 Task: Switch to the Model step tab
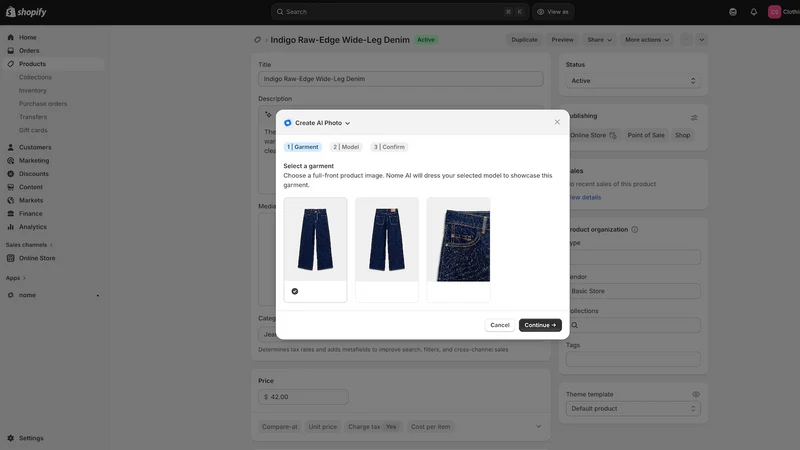[x=346, y=147]
